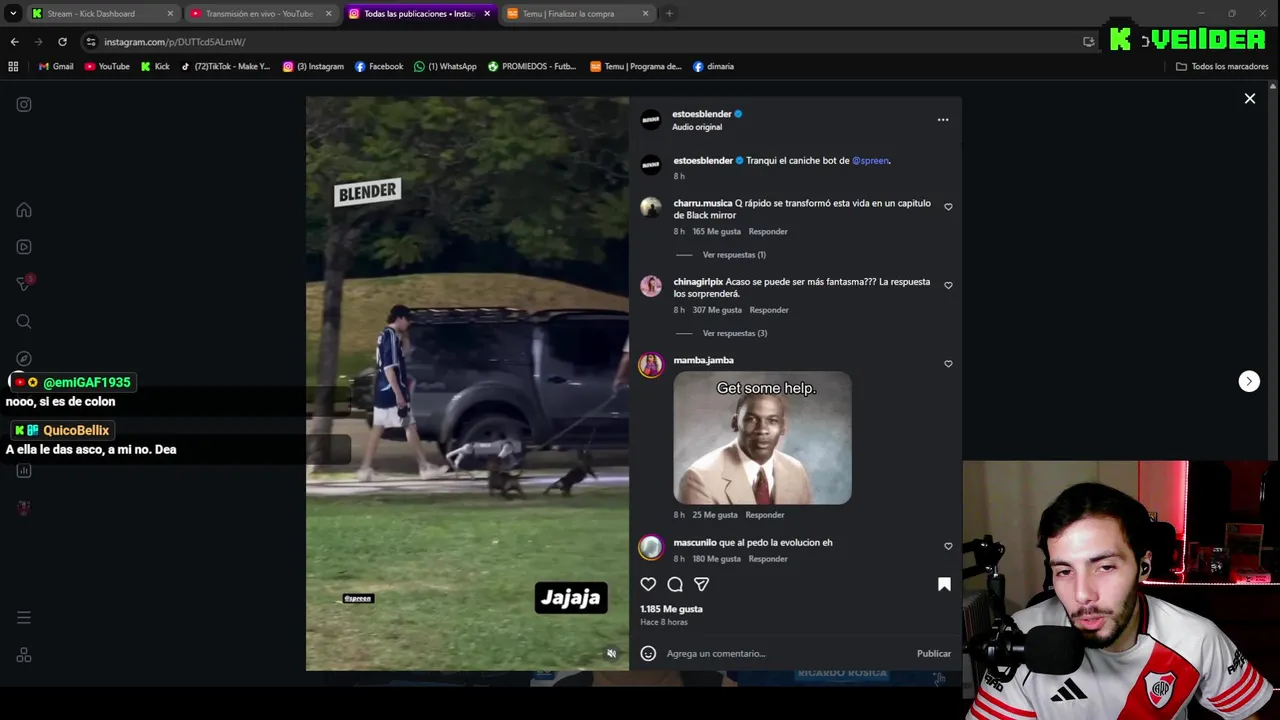Like charru.musica's comment

pyautogui.click(x=948, y=207)
